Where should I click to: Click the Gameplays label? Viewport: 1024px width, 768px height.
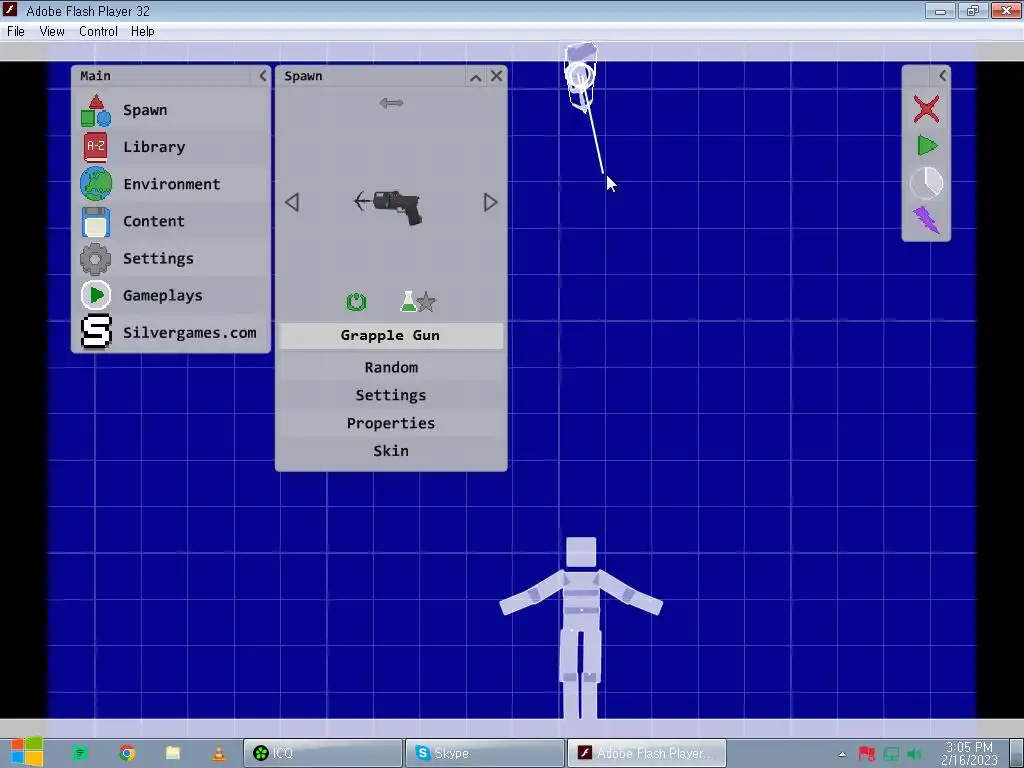pyautogui.click(x=163, y=296)
